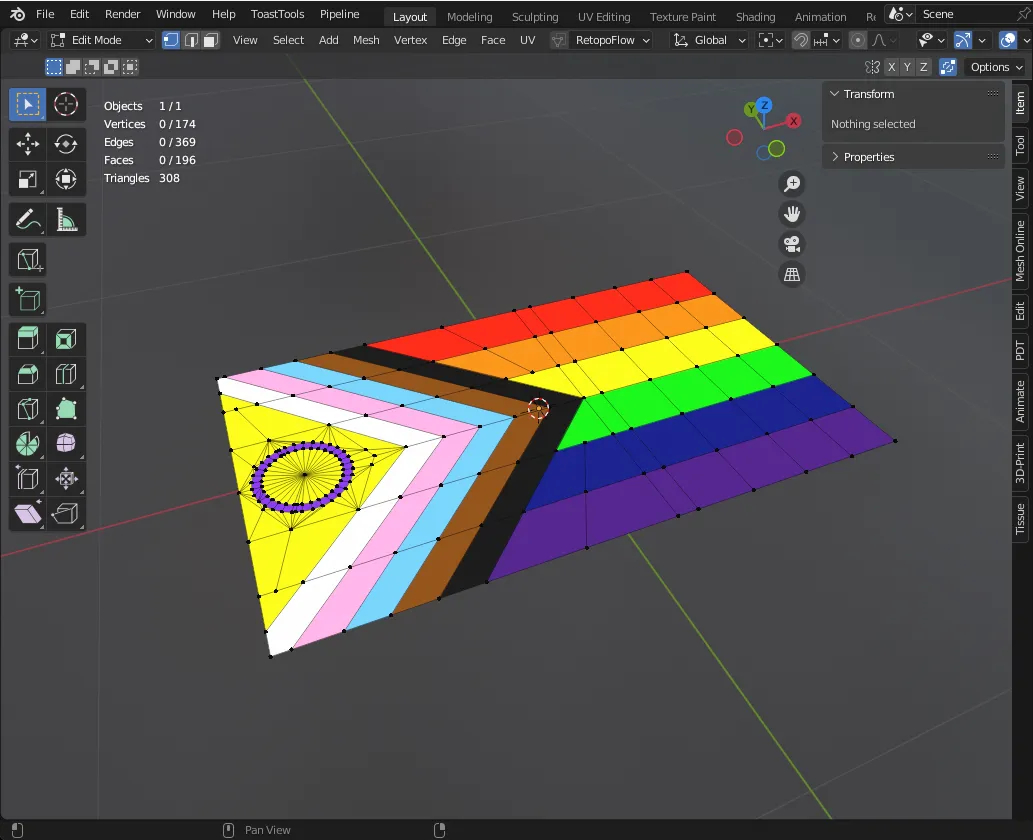The width and height of the screenshot is (1033, 840).
Task: Toggle proportional editing
Action: pos(858,40)
